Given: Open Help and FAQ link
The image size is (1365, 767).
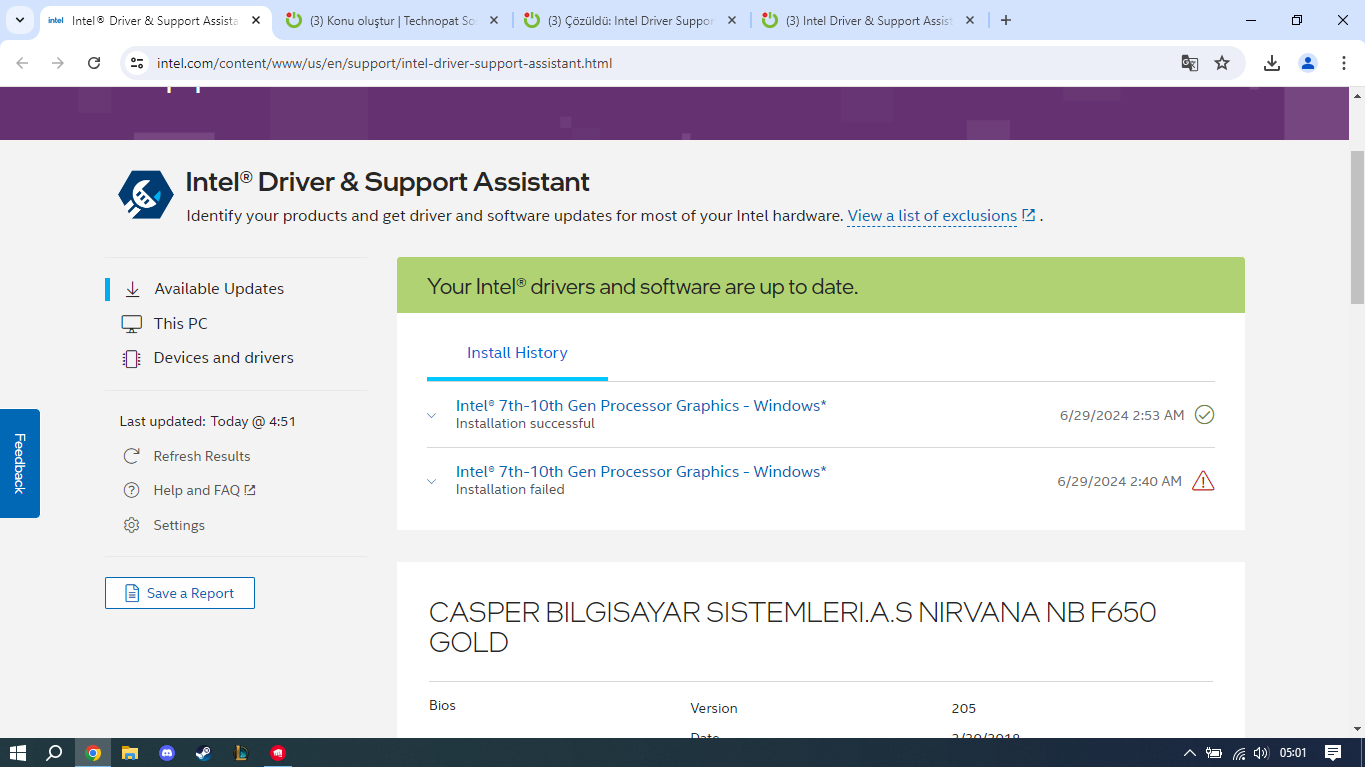Looking at the screenshot, I should pyautogui.click(x=205, y=491).
